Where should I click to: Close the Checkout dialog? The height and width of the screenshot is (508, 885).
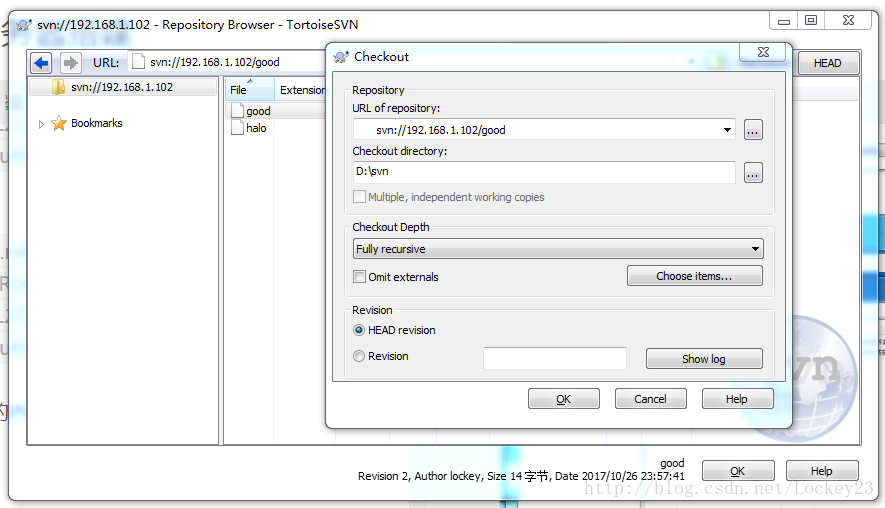(x=763, y=52)
